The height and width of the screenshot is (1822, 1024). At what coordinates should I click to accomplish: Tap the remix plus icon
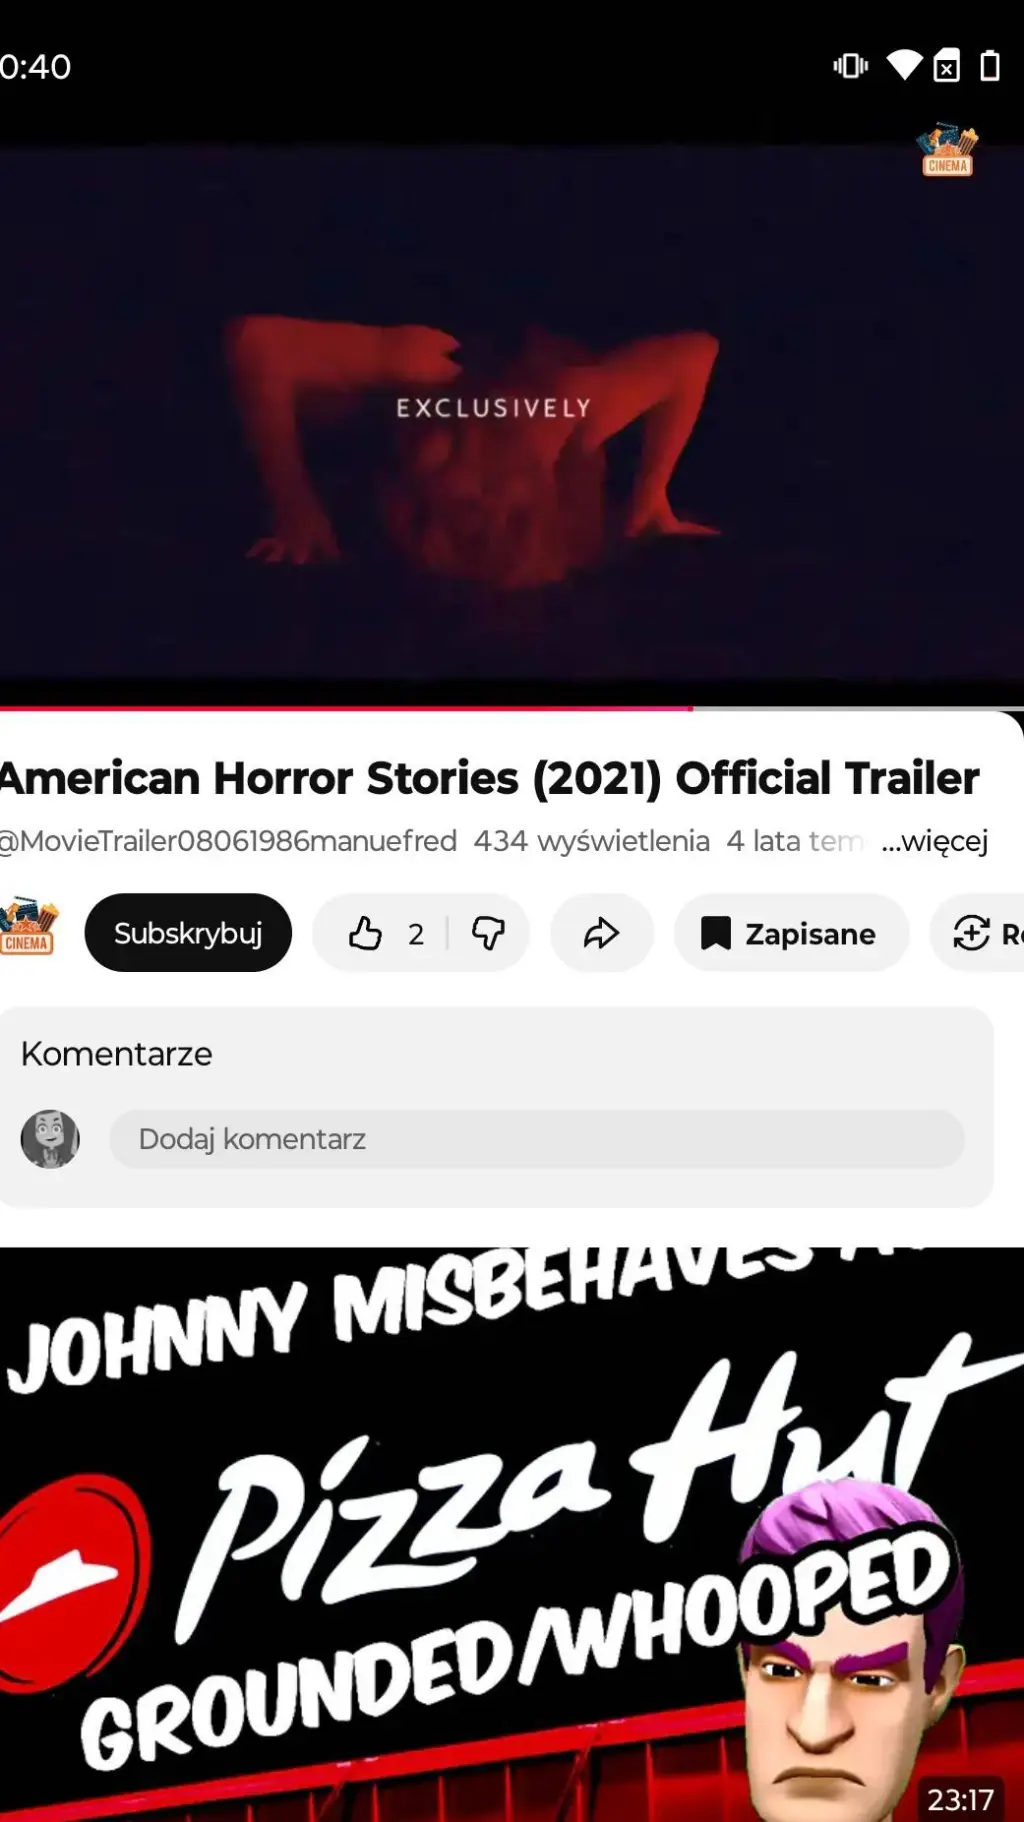click(971, 933)
